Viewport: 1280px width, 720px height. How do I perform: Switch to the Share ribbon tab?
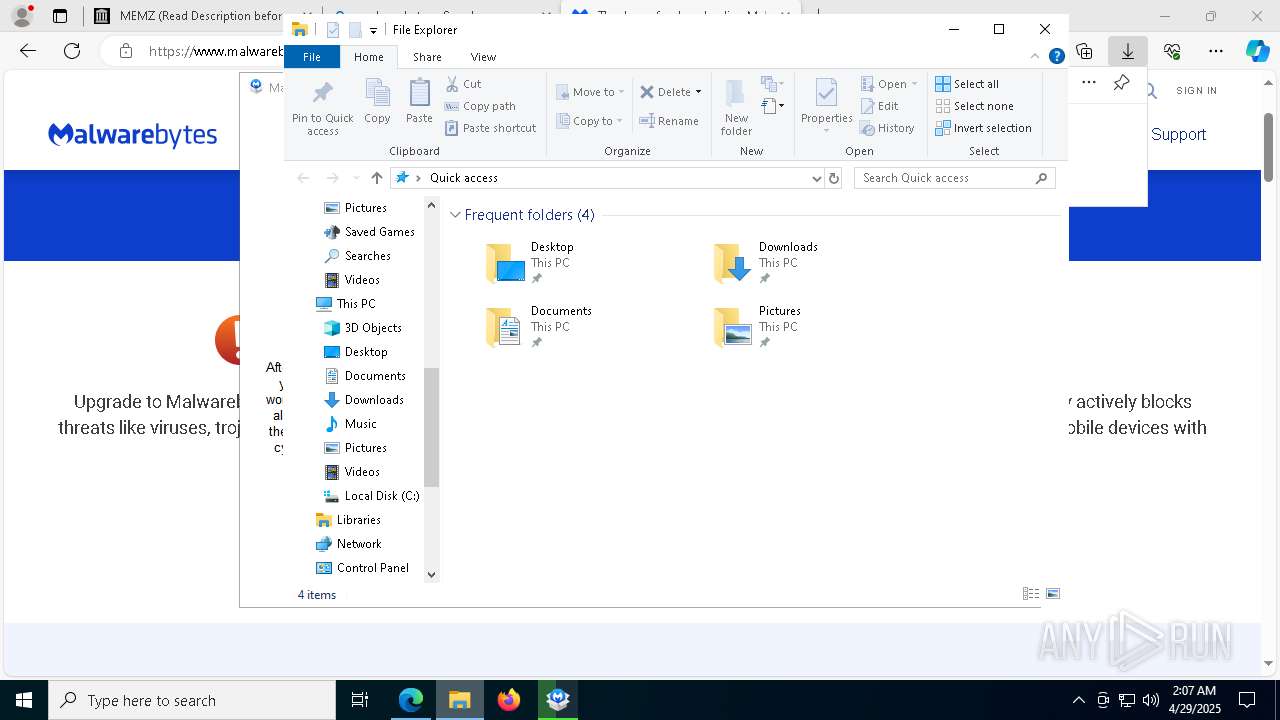427,57
